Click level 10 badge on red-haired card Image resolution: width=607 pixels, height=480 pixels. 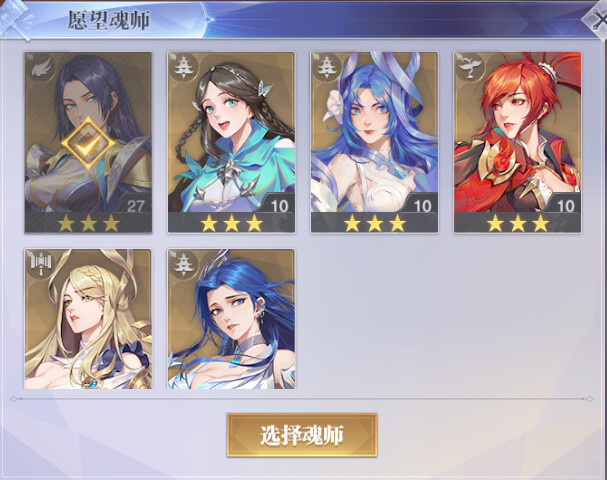coord(565,206)
